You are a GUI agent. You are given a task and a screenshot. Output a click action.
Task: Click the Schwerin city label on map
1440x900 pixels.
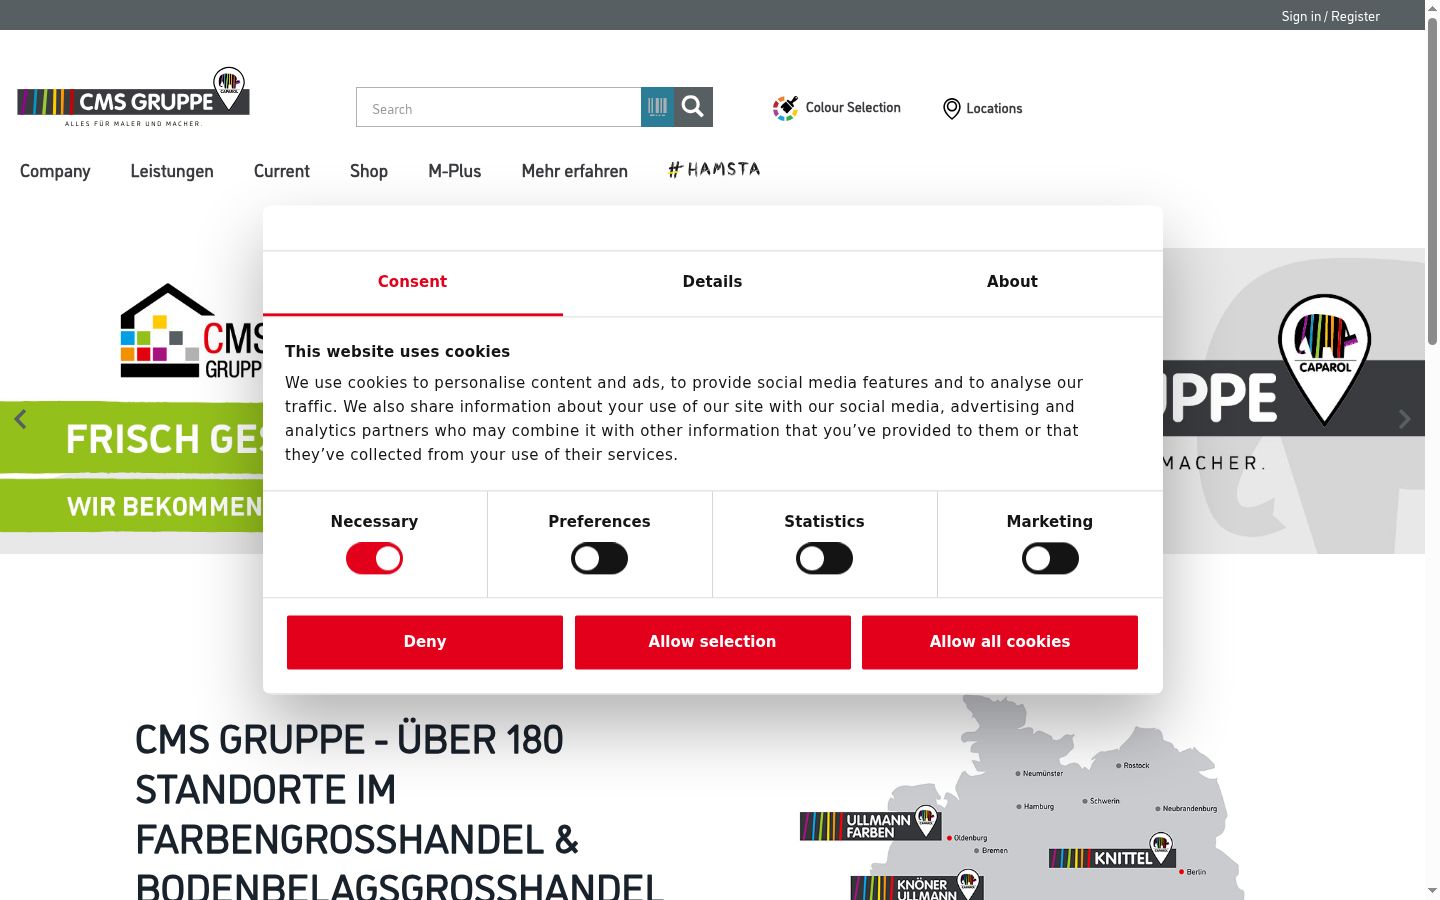click(1105, 801)
